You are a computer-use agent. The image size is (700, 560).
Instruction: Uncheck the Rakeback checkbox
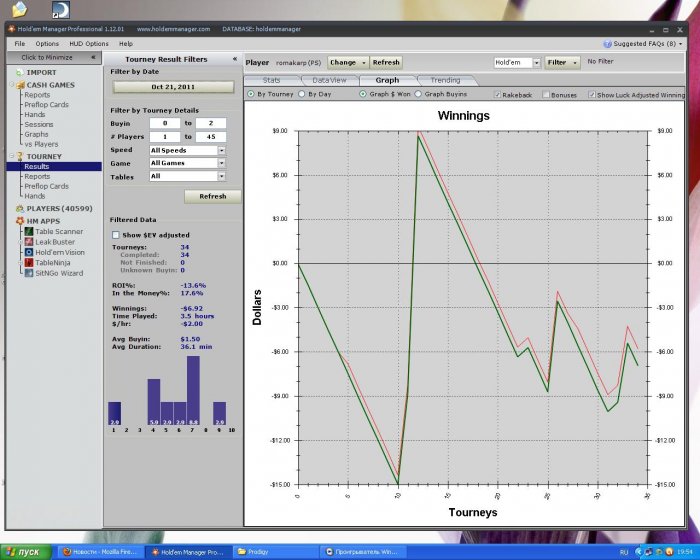point(497,94)
